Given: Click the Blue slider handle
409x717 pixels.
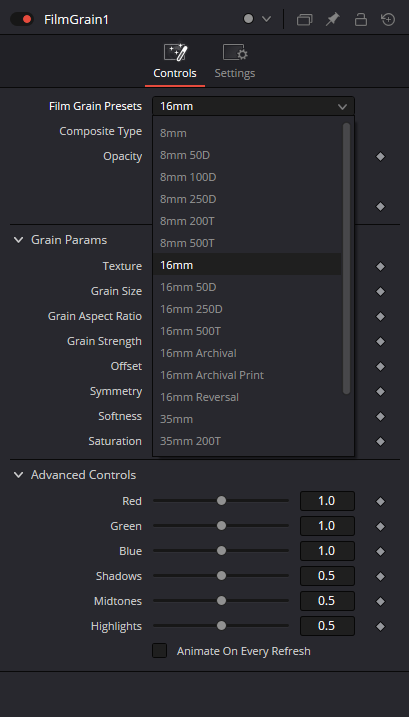Looking at the screenshot, I should pos(221,551).
